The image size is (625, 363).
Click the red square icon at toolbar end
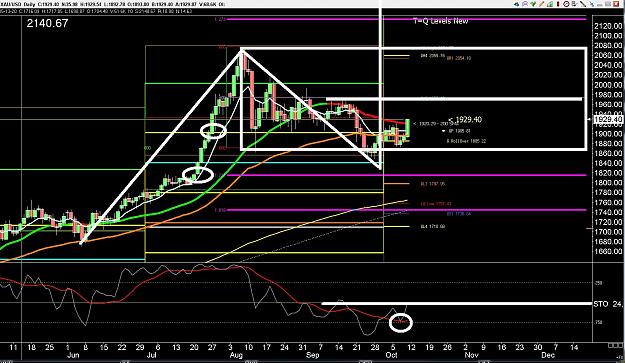tap(616, 4)
